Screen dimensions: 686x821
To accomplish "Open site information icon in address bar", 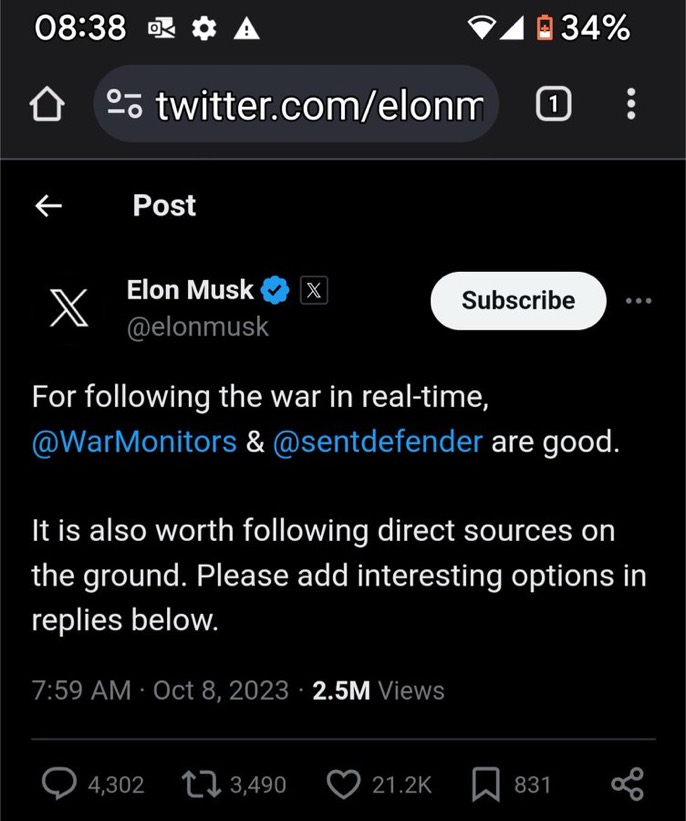I will click(124, 105).
